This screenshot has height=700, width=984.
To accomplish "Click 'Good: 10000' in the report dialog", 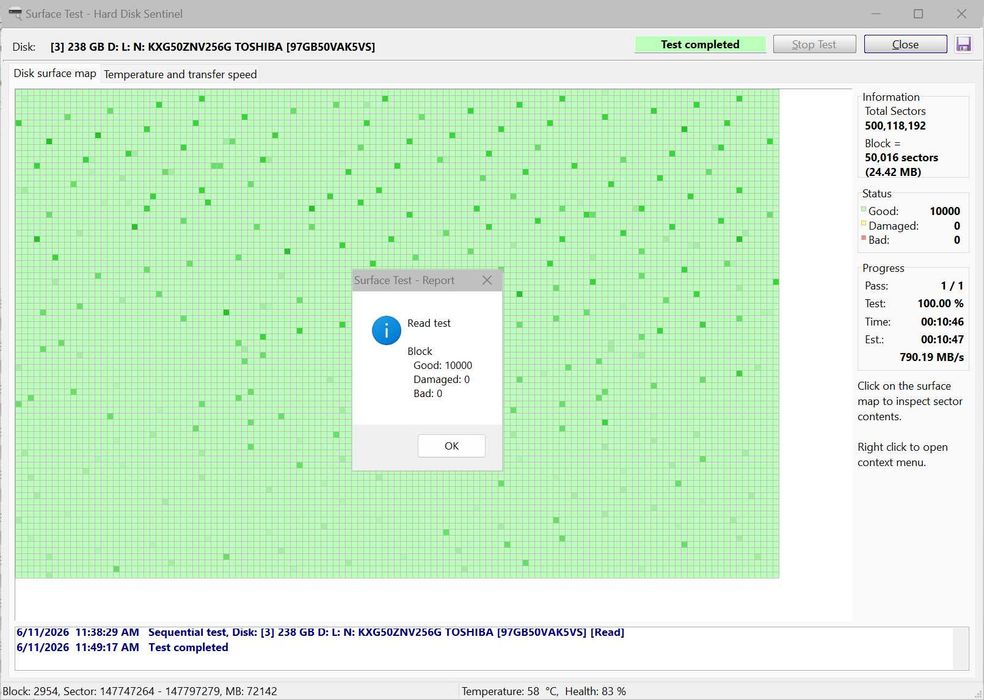I will coord(442,365).
